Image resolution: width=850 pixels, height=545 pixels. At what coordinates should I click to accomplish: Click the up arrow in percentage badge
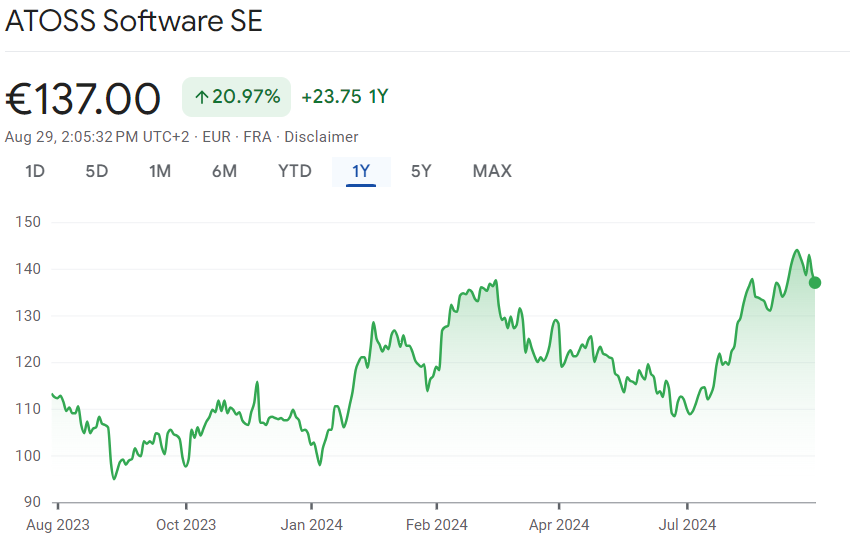coord(202,98)
